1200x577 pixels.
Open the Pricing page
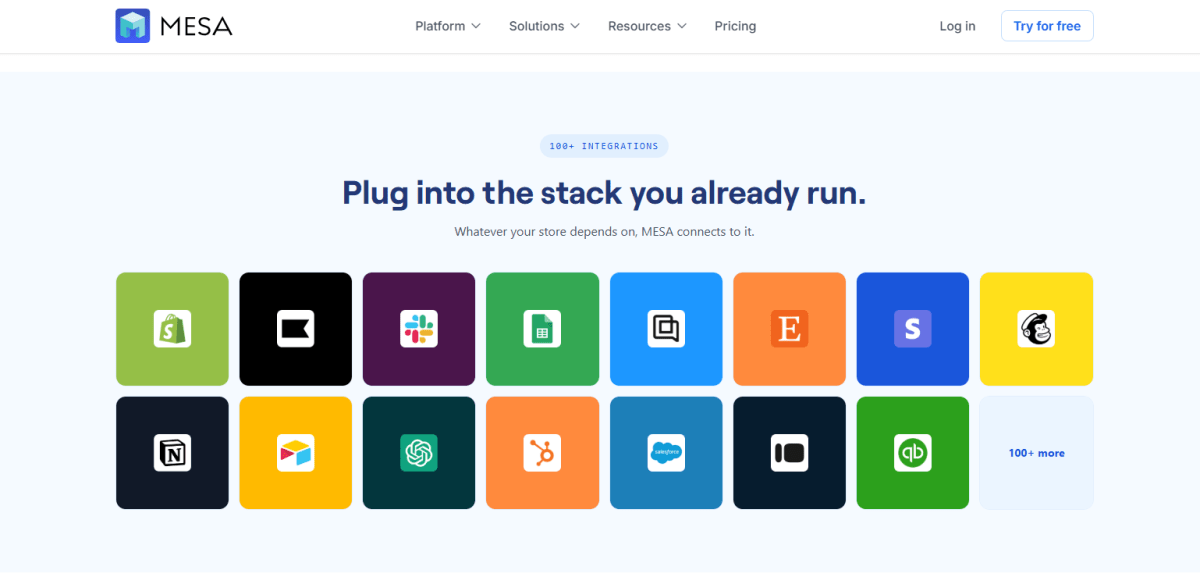click(x=735, y=26)
